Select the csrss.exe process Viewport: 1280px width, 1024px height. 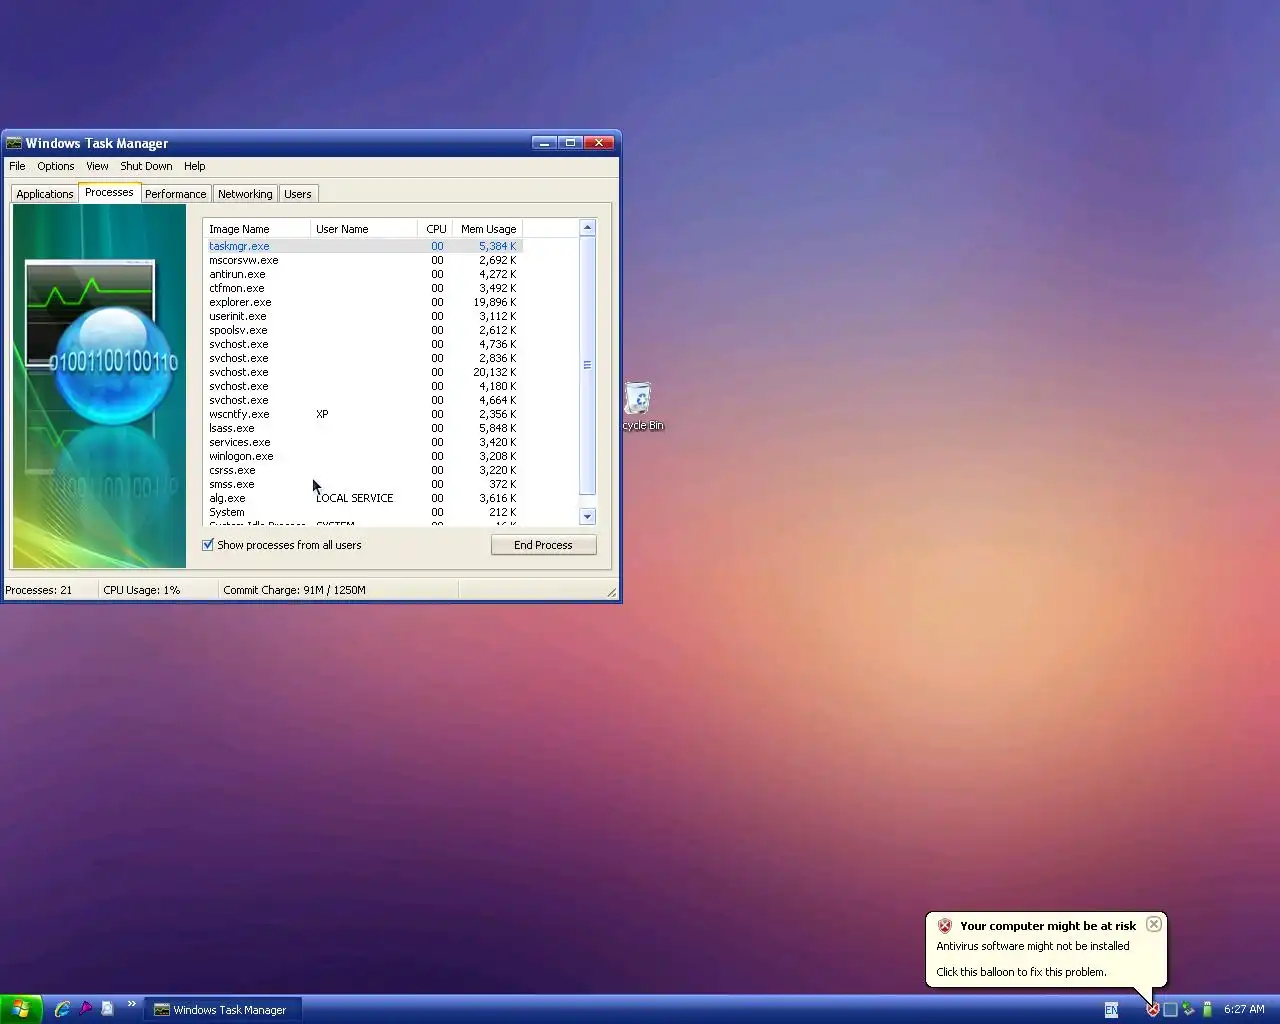(x=363, y=470)
